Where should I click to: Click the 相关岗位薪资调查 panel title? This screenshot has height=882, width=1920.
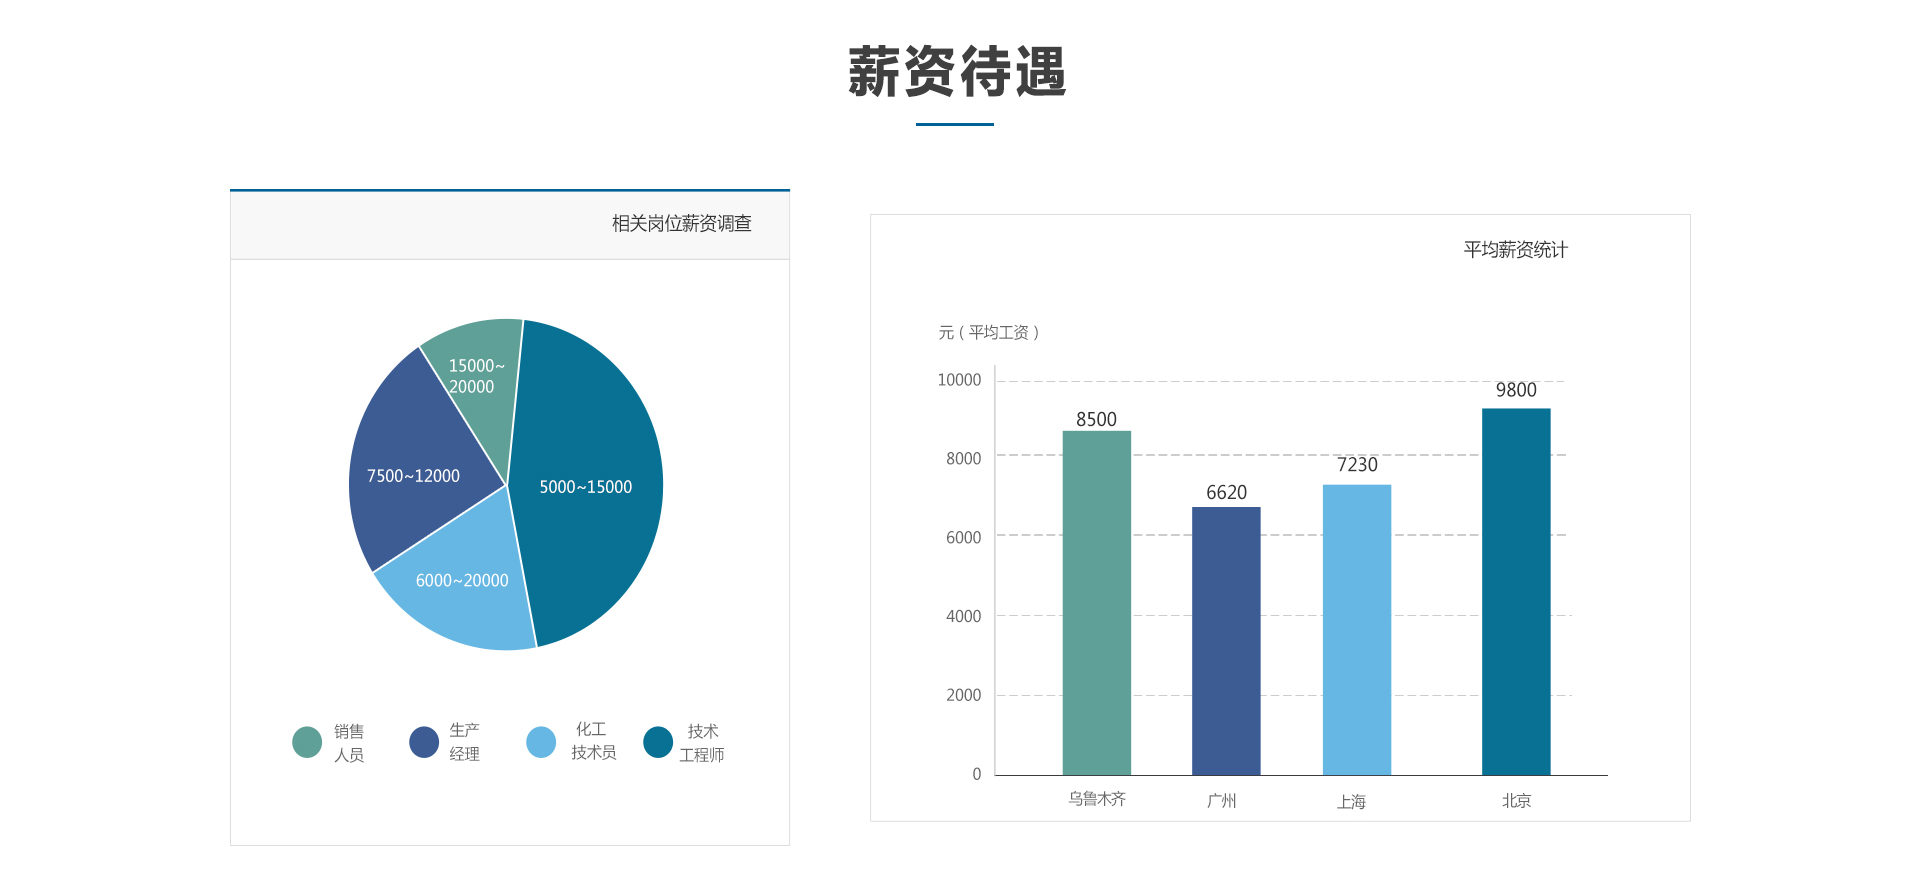click(x=681, y=224)
